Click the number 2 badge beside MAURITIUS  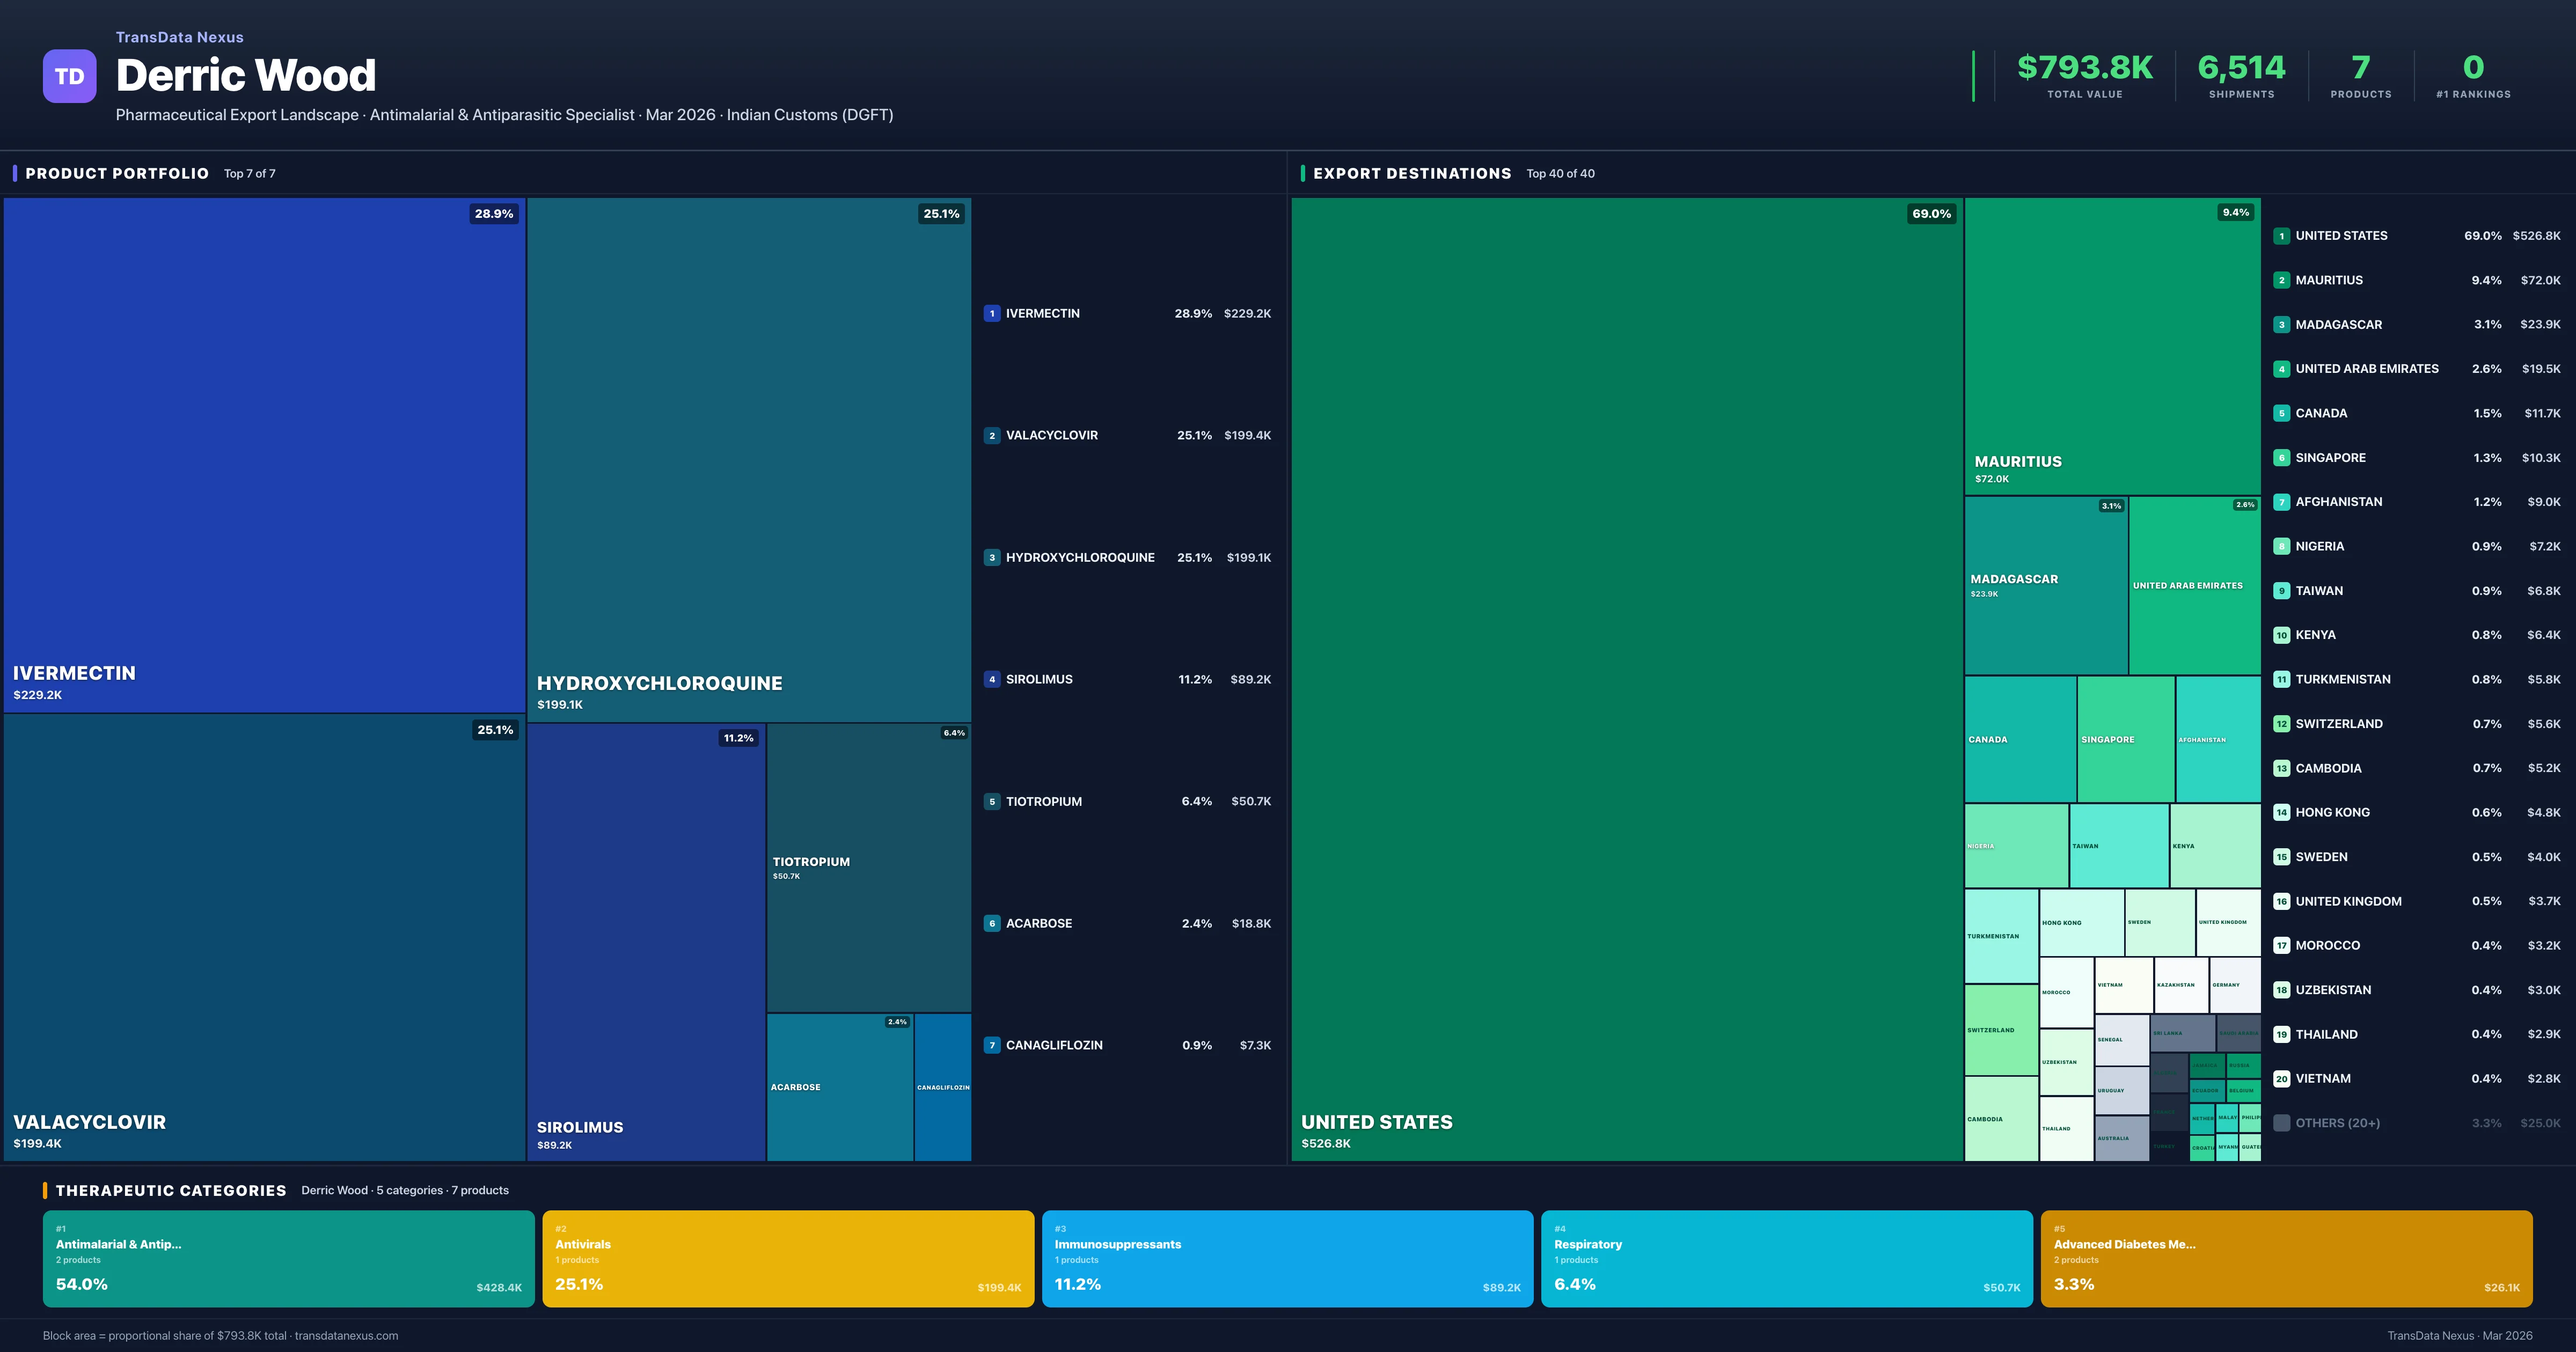pyautogui.click(x=2282, y=280)
